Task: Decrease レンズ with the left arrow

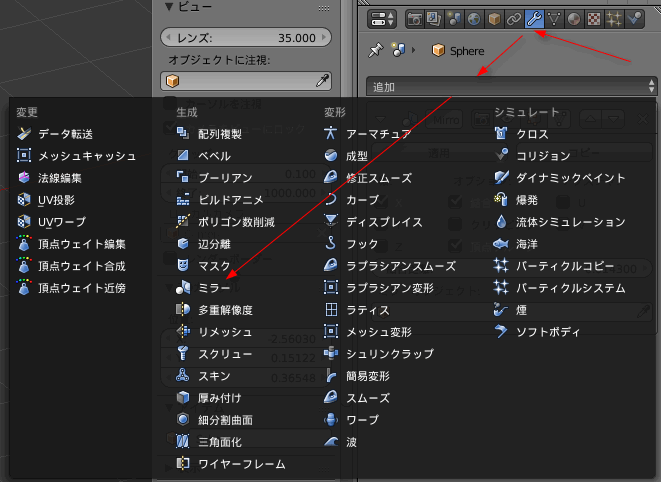Action: [168, 38]
